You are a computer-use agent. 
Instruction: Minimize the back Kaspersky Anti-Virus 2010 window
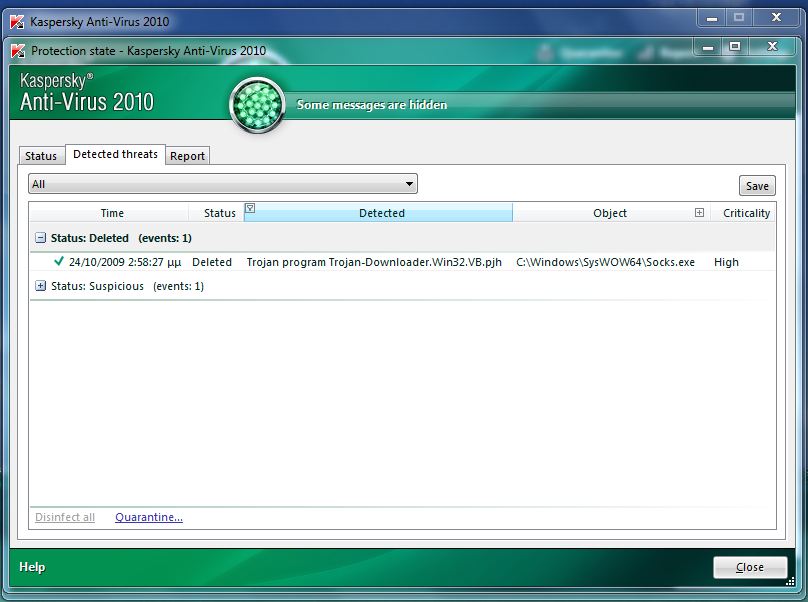(712, 19)
